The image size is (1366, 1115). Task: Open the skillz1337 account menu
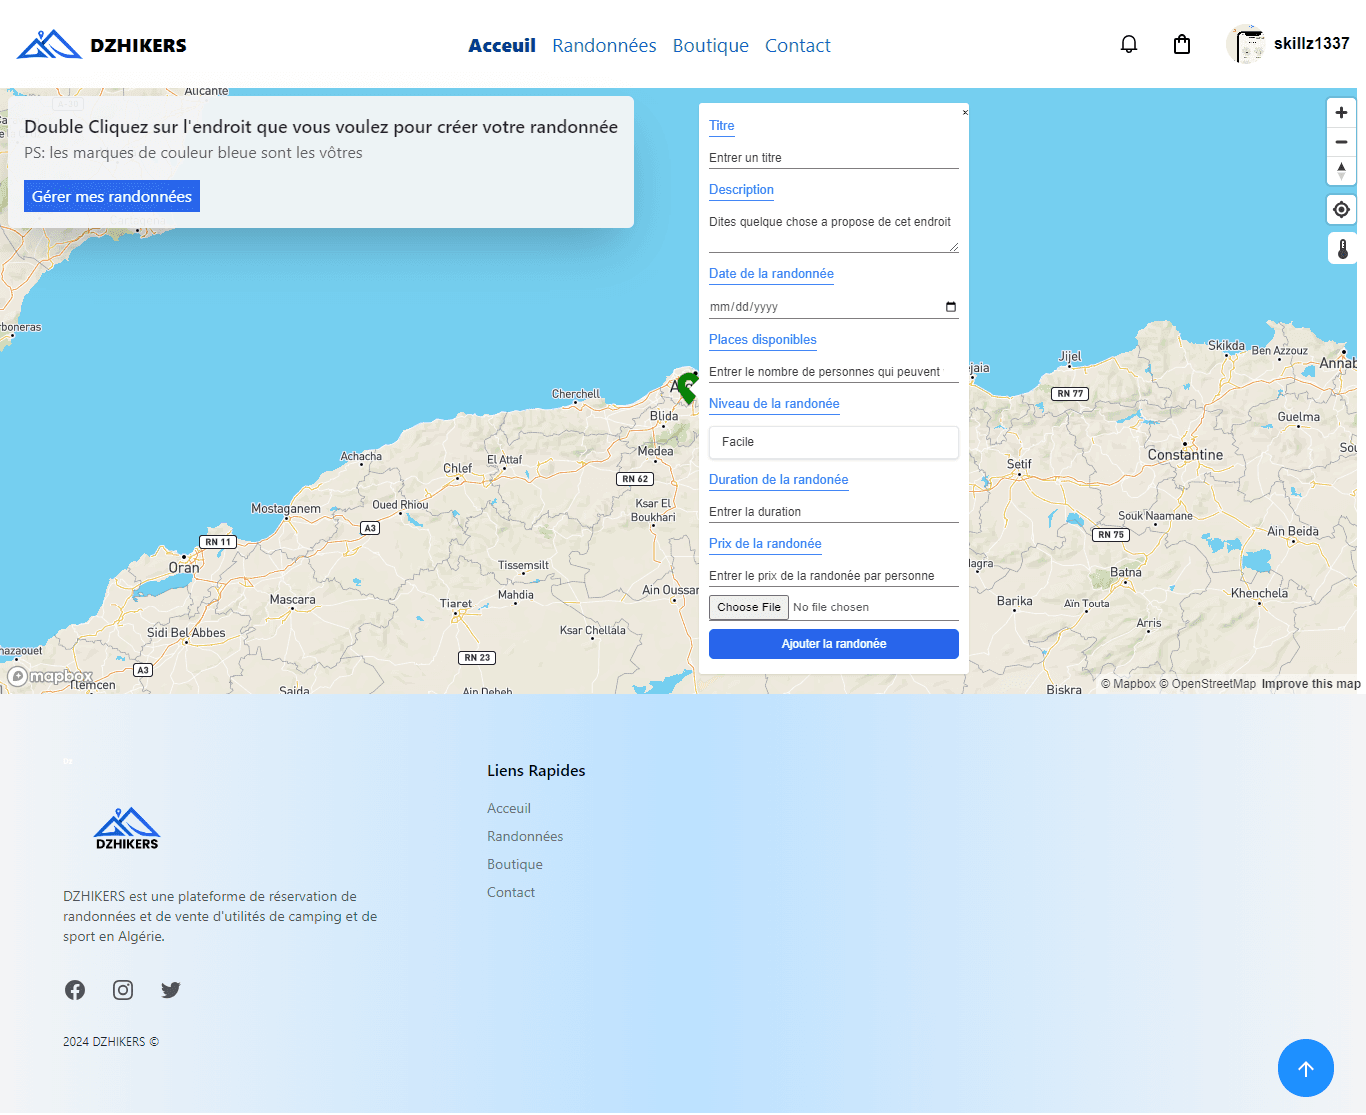point(1289,44)
